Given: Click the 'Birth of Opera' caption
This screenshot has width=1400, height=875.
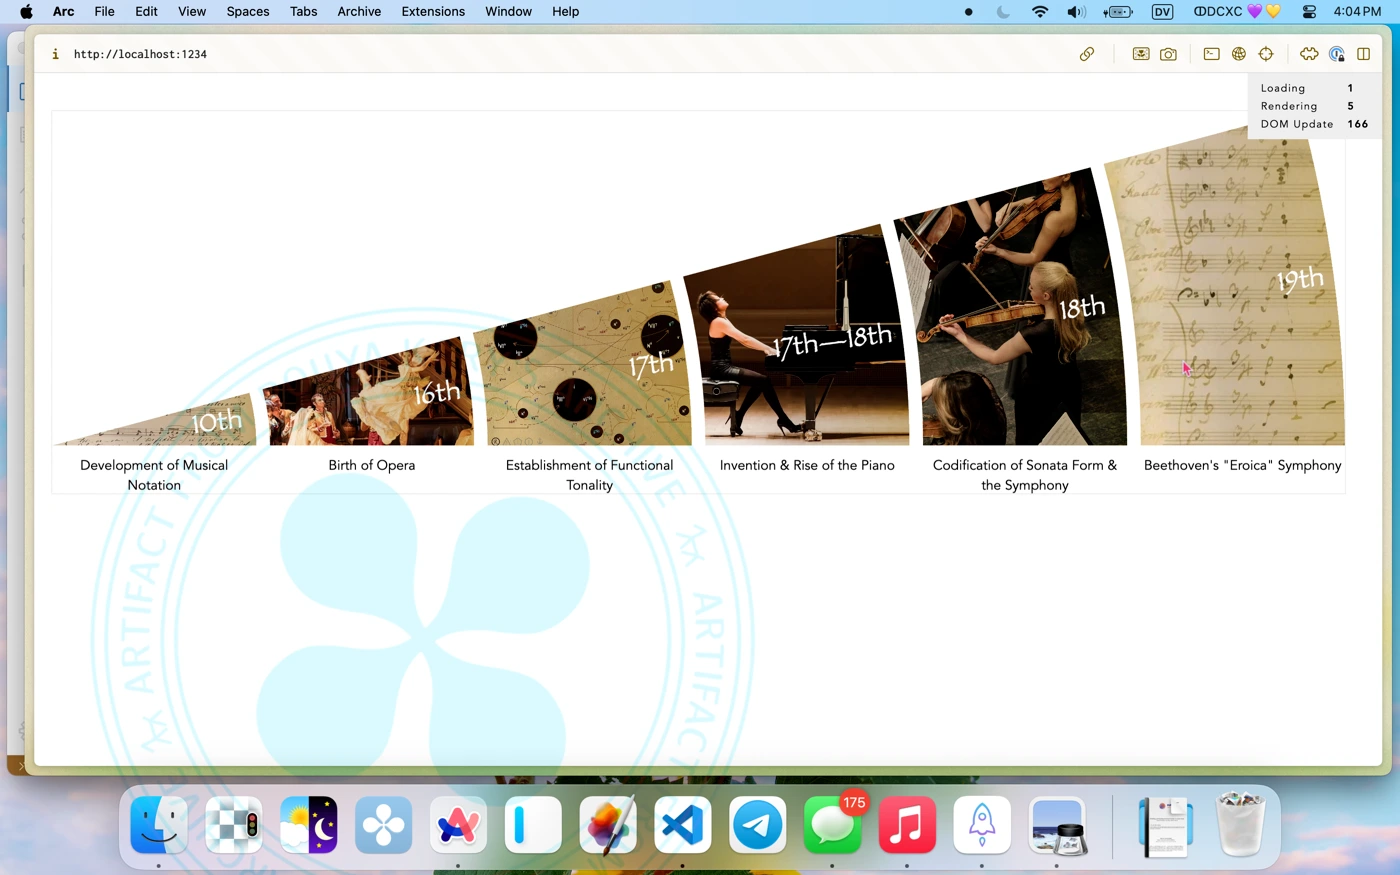Looking at the screenshot, I should point(372,465).
